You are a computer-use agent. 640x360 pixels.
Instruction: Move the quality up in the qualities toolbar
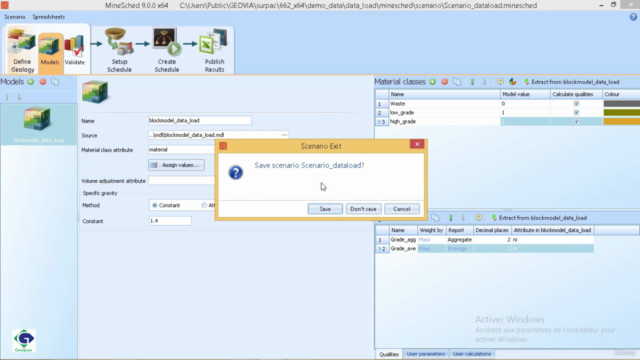(x=451, y=218)
